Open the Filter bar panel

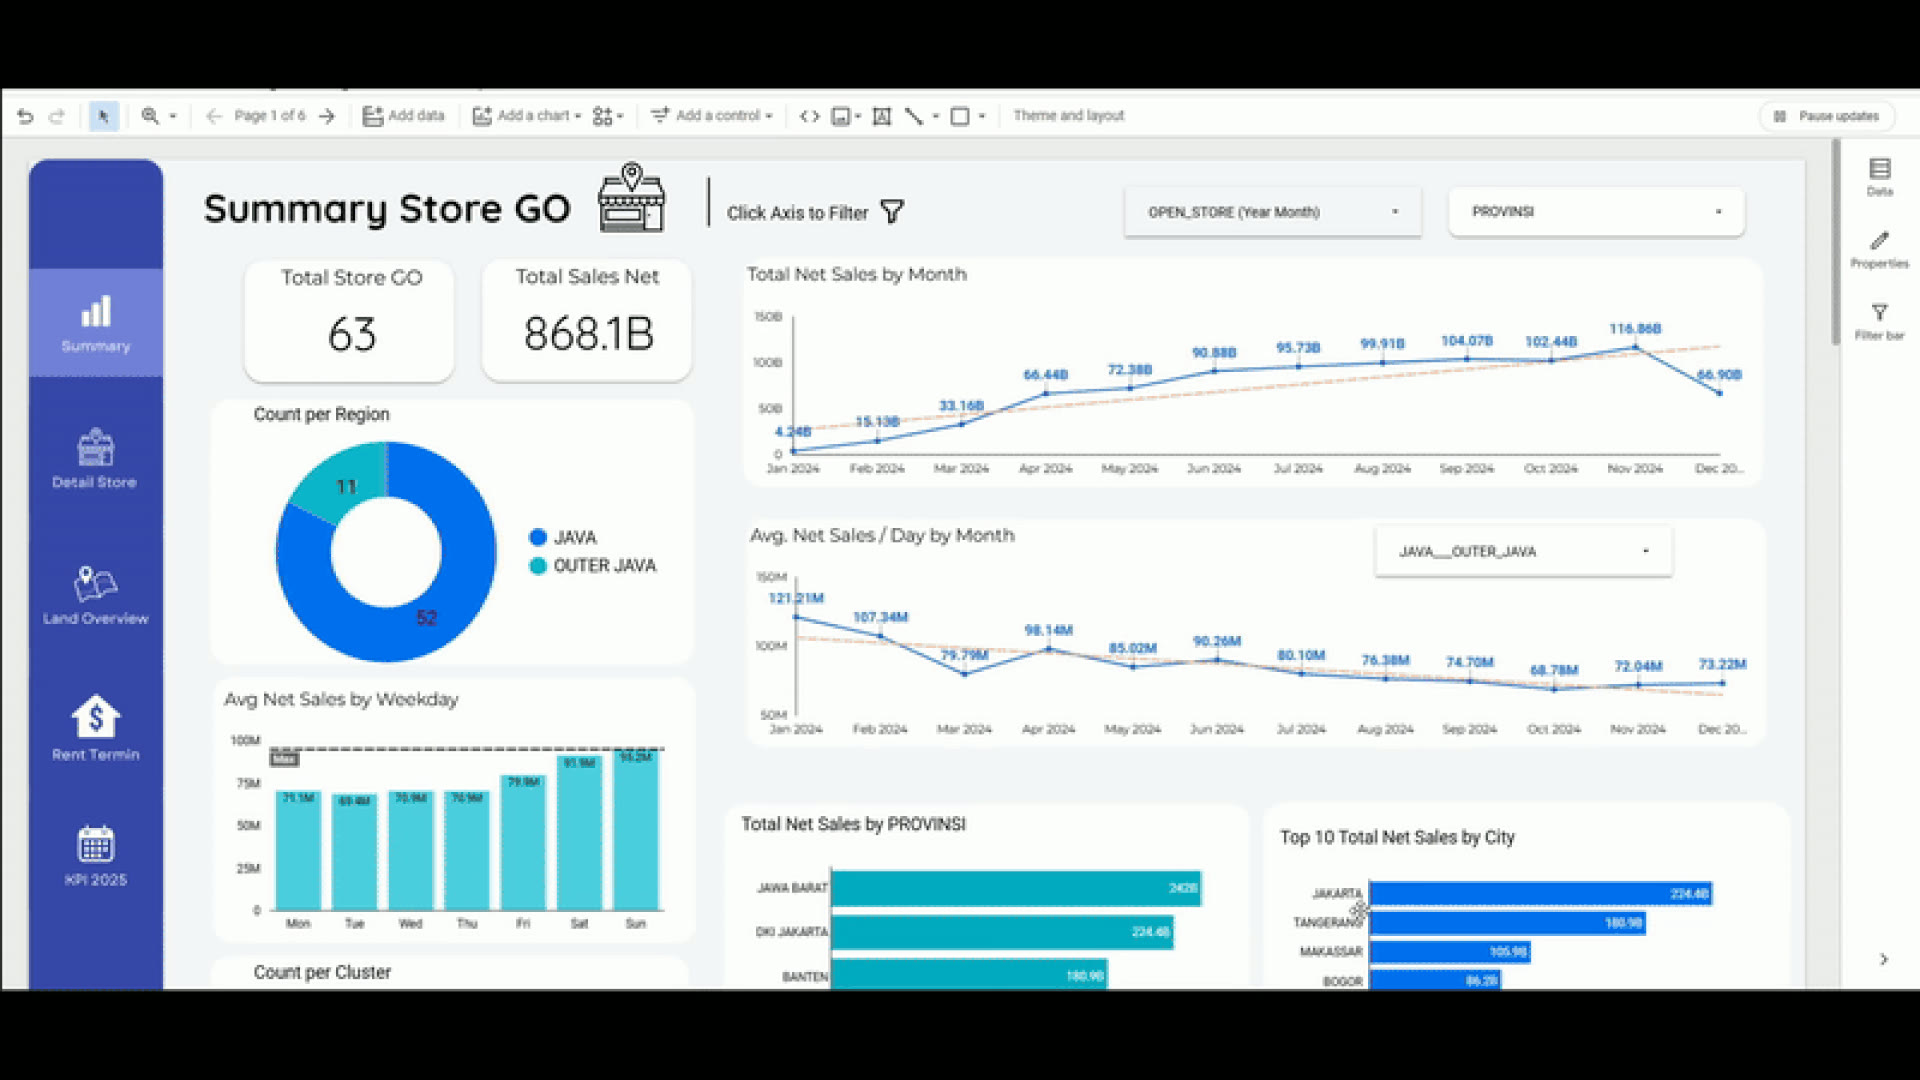pos(1880,321)
